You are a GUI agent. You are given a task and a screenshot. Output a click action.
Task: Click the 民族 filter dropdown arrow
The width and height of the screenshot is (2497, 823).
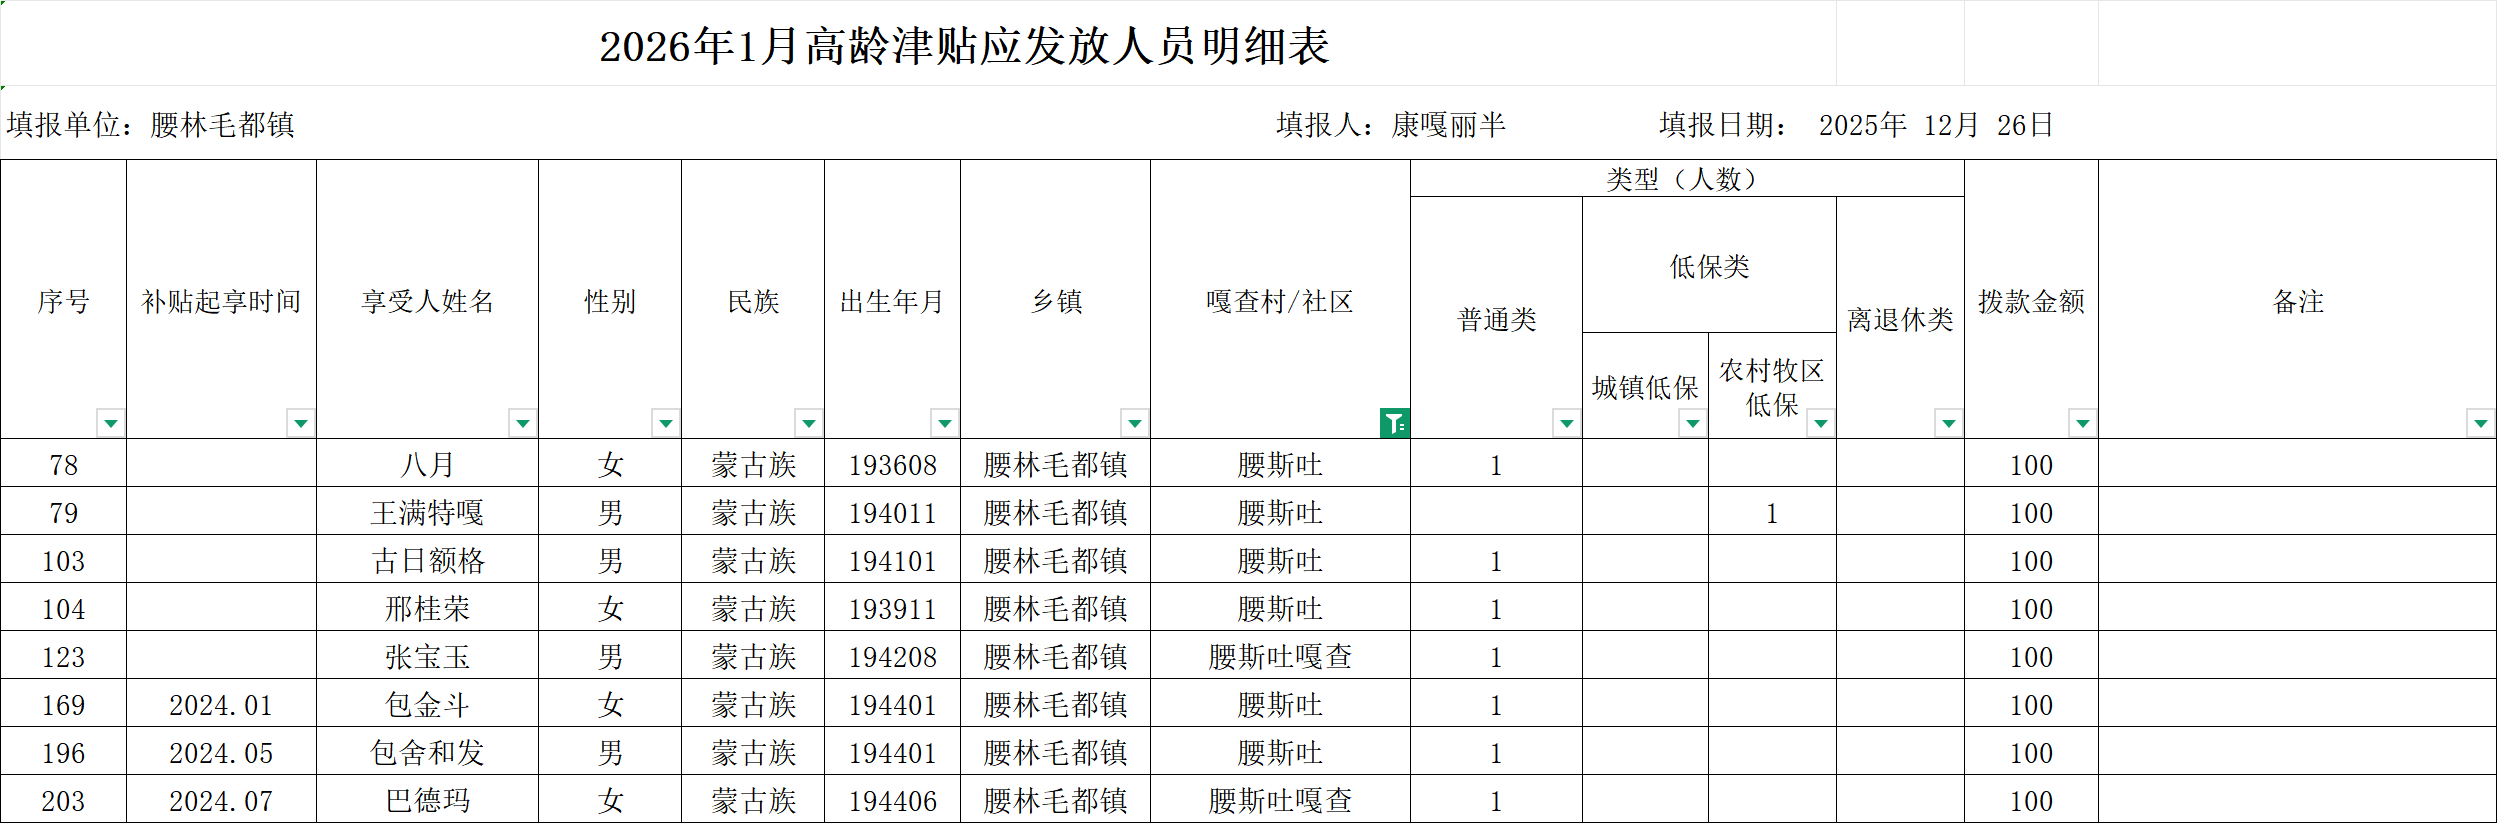[x=808, y=423]
